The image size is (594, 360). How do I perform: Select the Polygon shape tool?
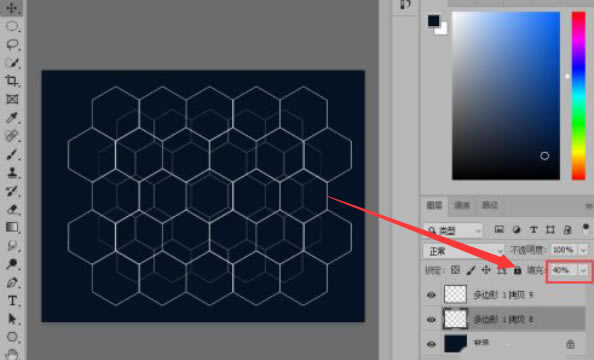(12, 337)
